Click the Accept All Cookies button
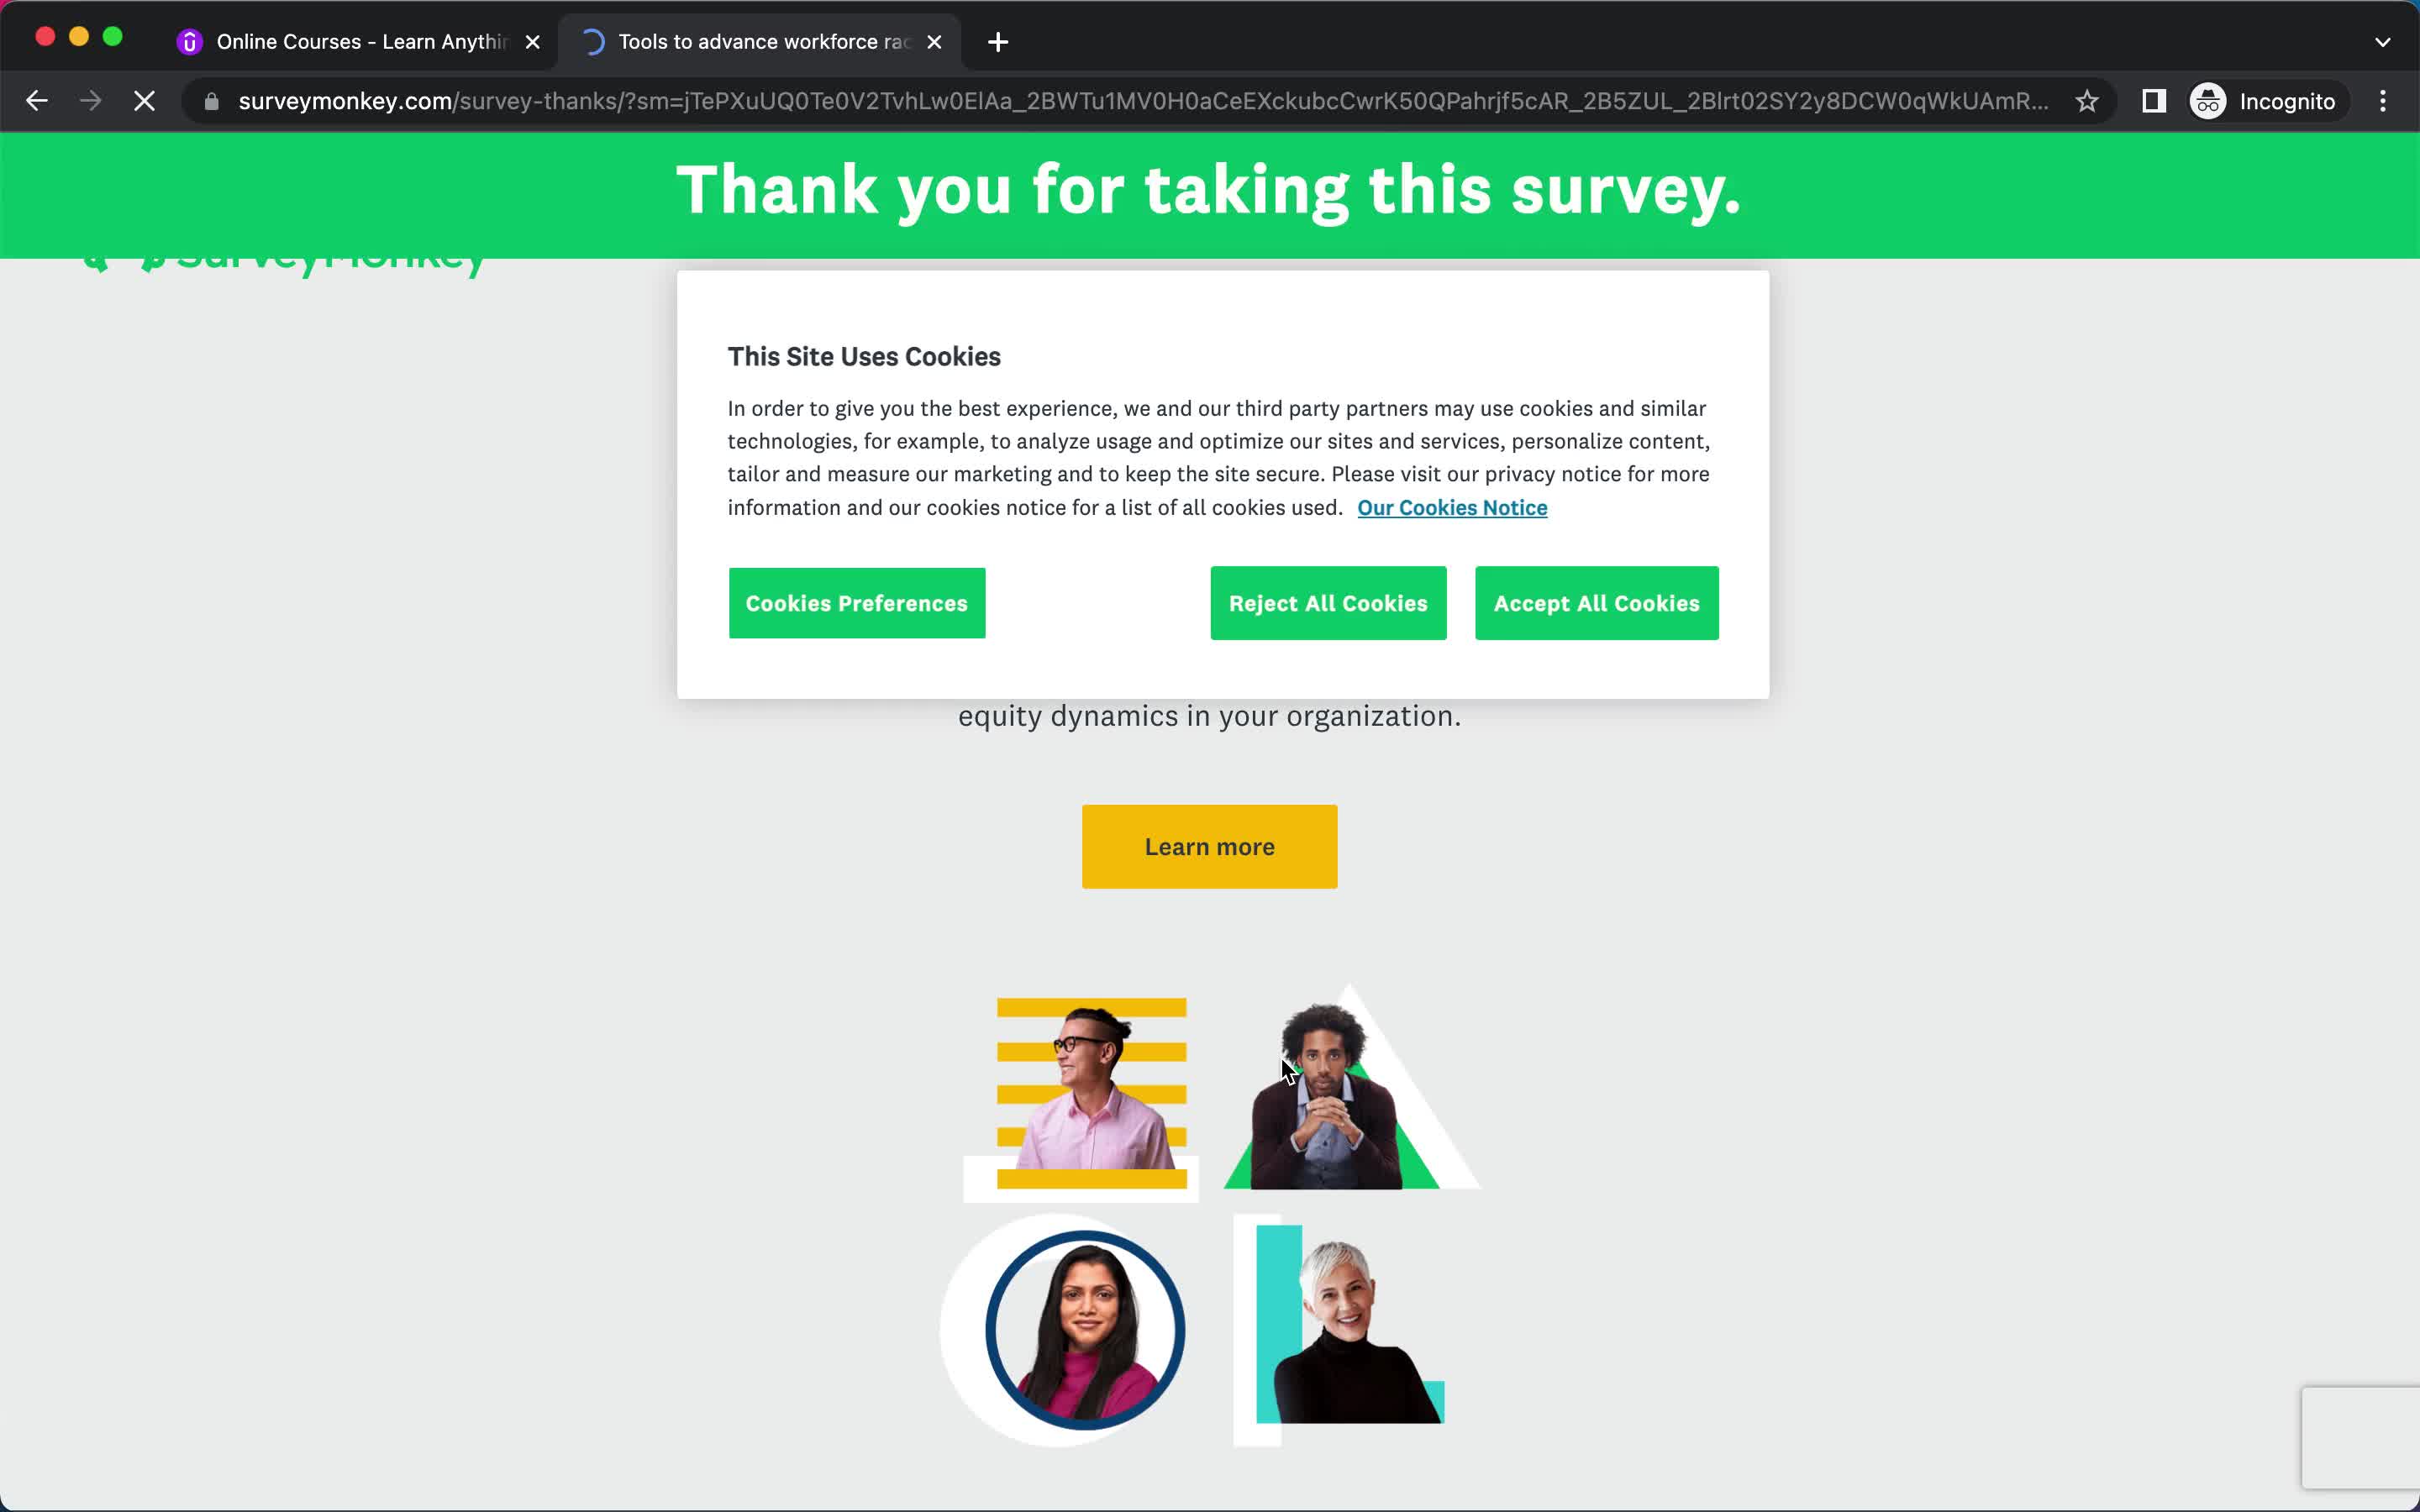Viewport: 2420px width, 1512px height. tap(1596, 603)
